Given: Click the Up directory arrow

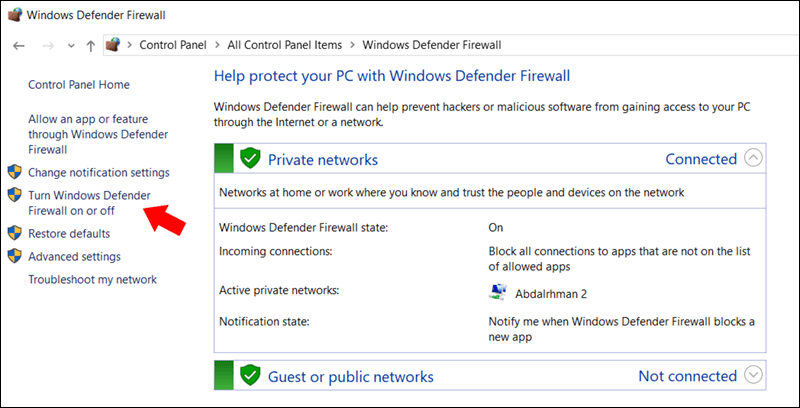Looking at the screenshot, I should 91,46.
